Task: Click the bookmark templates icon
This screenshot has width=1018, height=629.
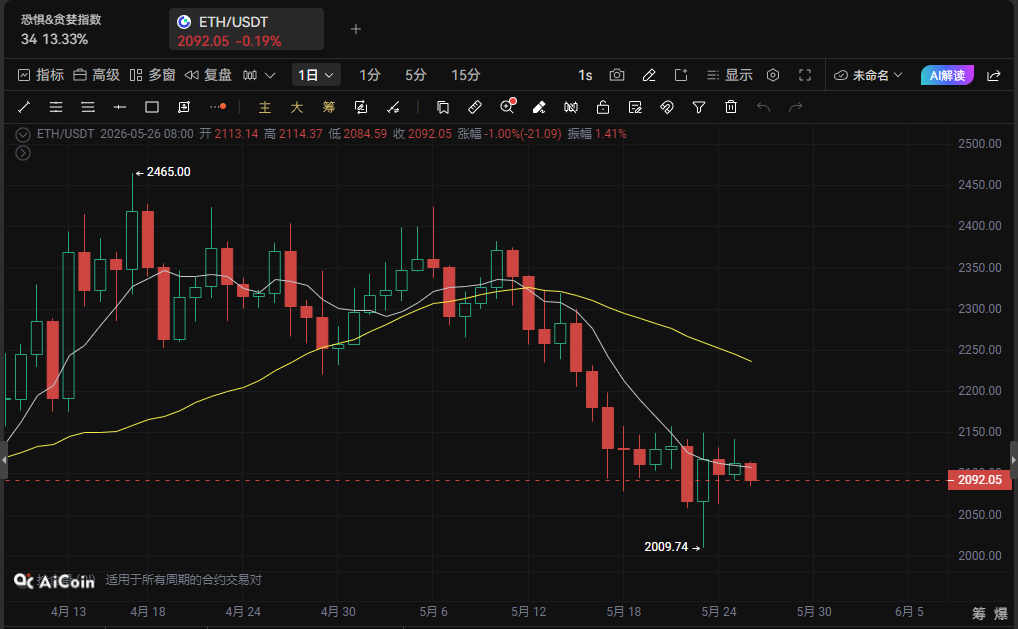Action: pyautogui.click(x=443, y=107)
